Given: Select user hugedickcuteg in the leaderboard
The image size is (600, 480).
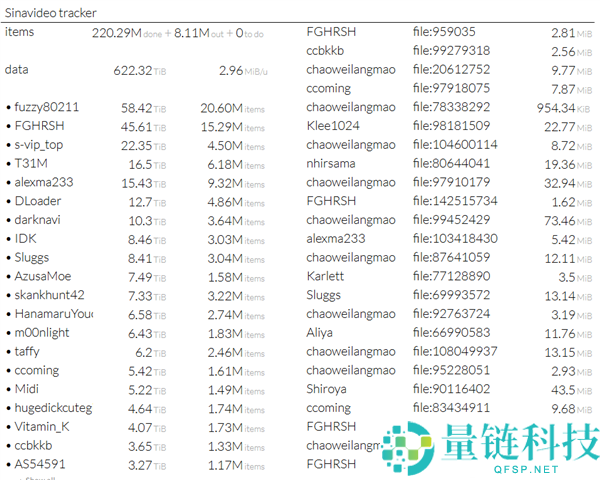Looking at the screenshot, I should (54, 408).
